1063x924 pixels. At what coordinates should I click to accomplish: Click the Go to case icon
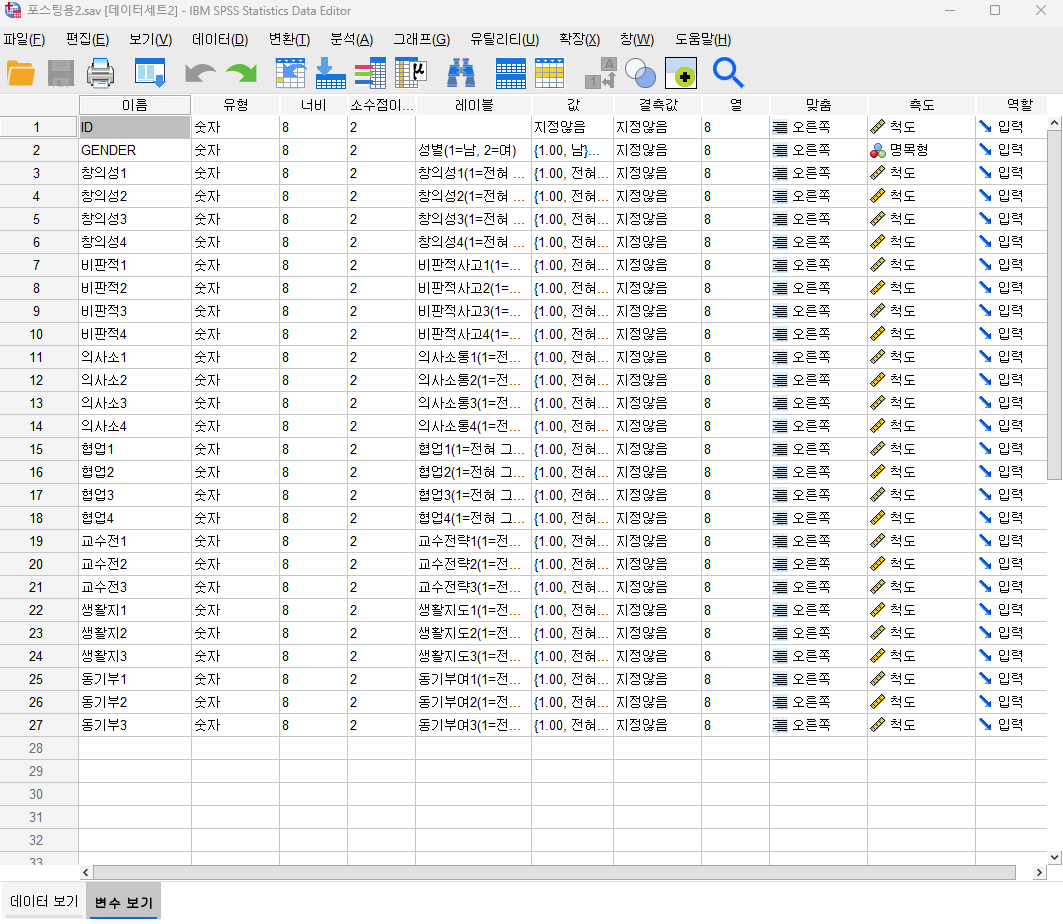[x=290, y=73]
